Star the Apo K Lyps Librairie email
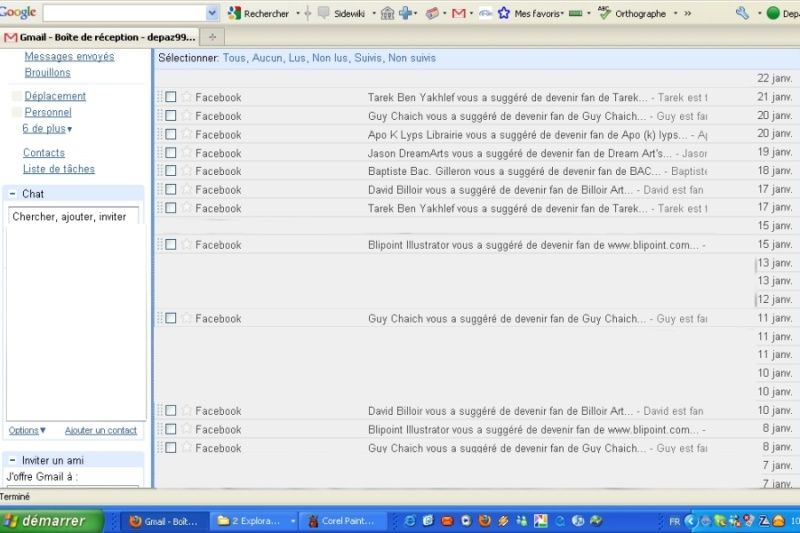 click(186, 134)
